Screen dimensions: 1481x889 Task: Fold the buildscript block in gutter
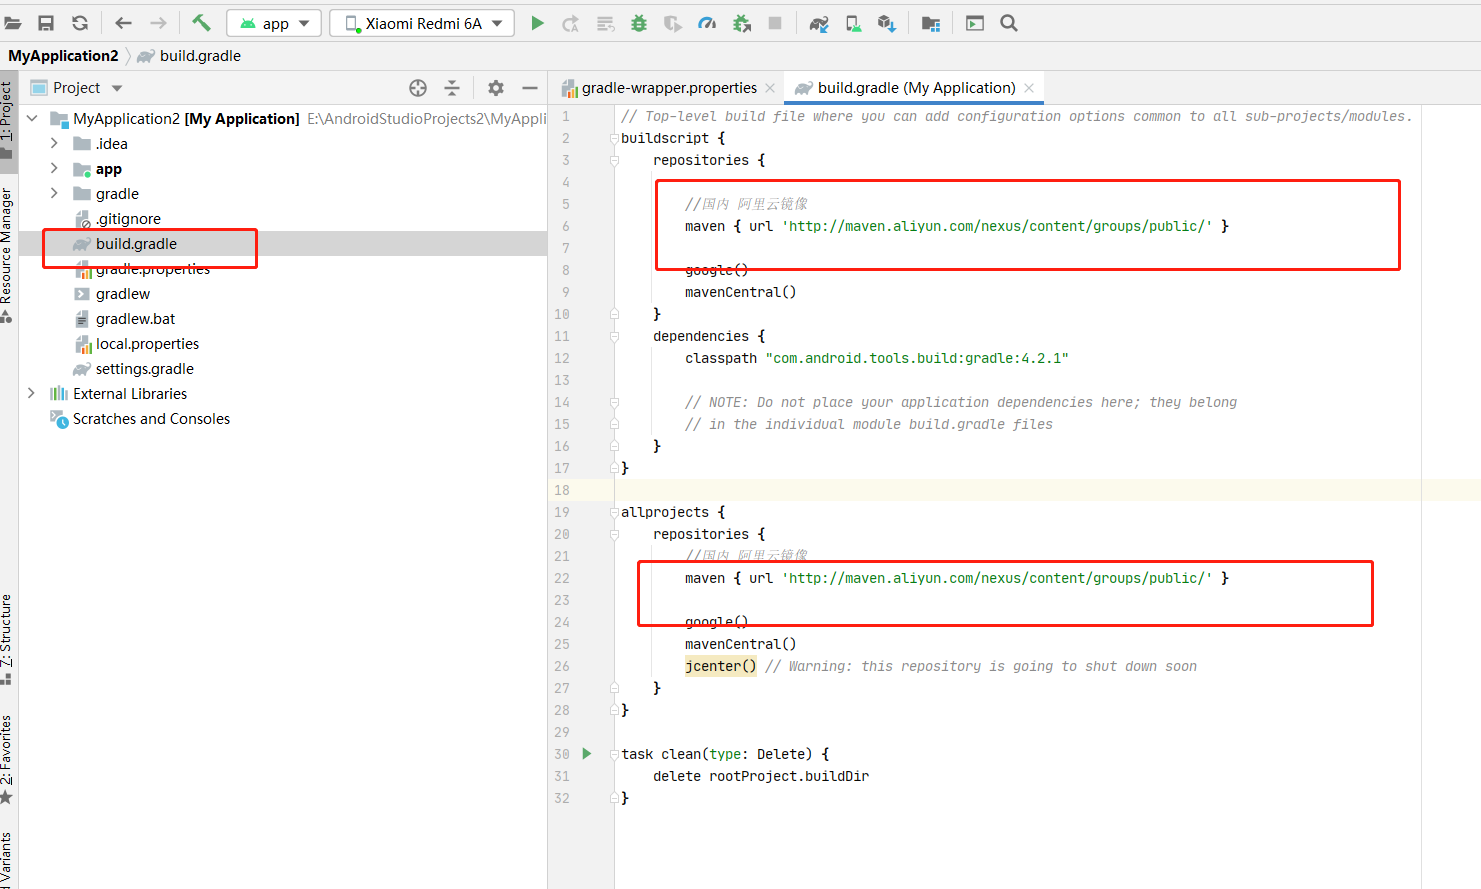[x=614, y=138]
